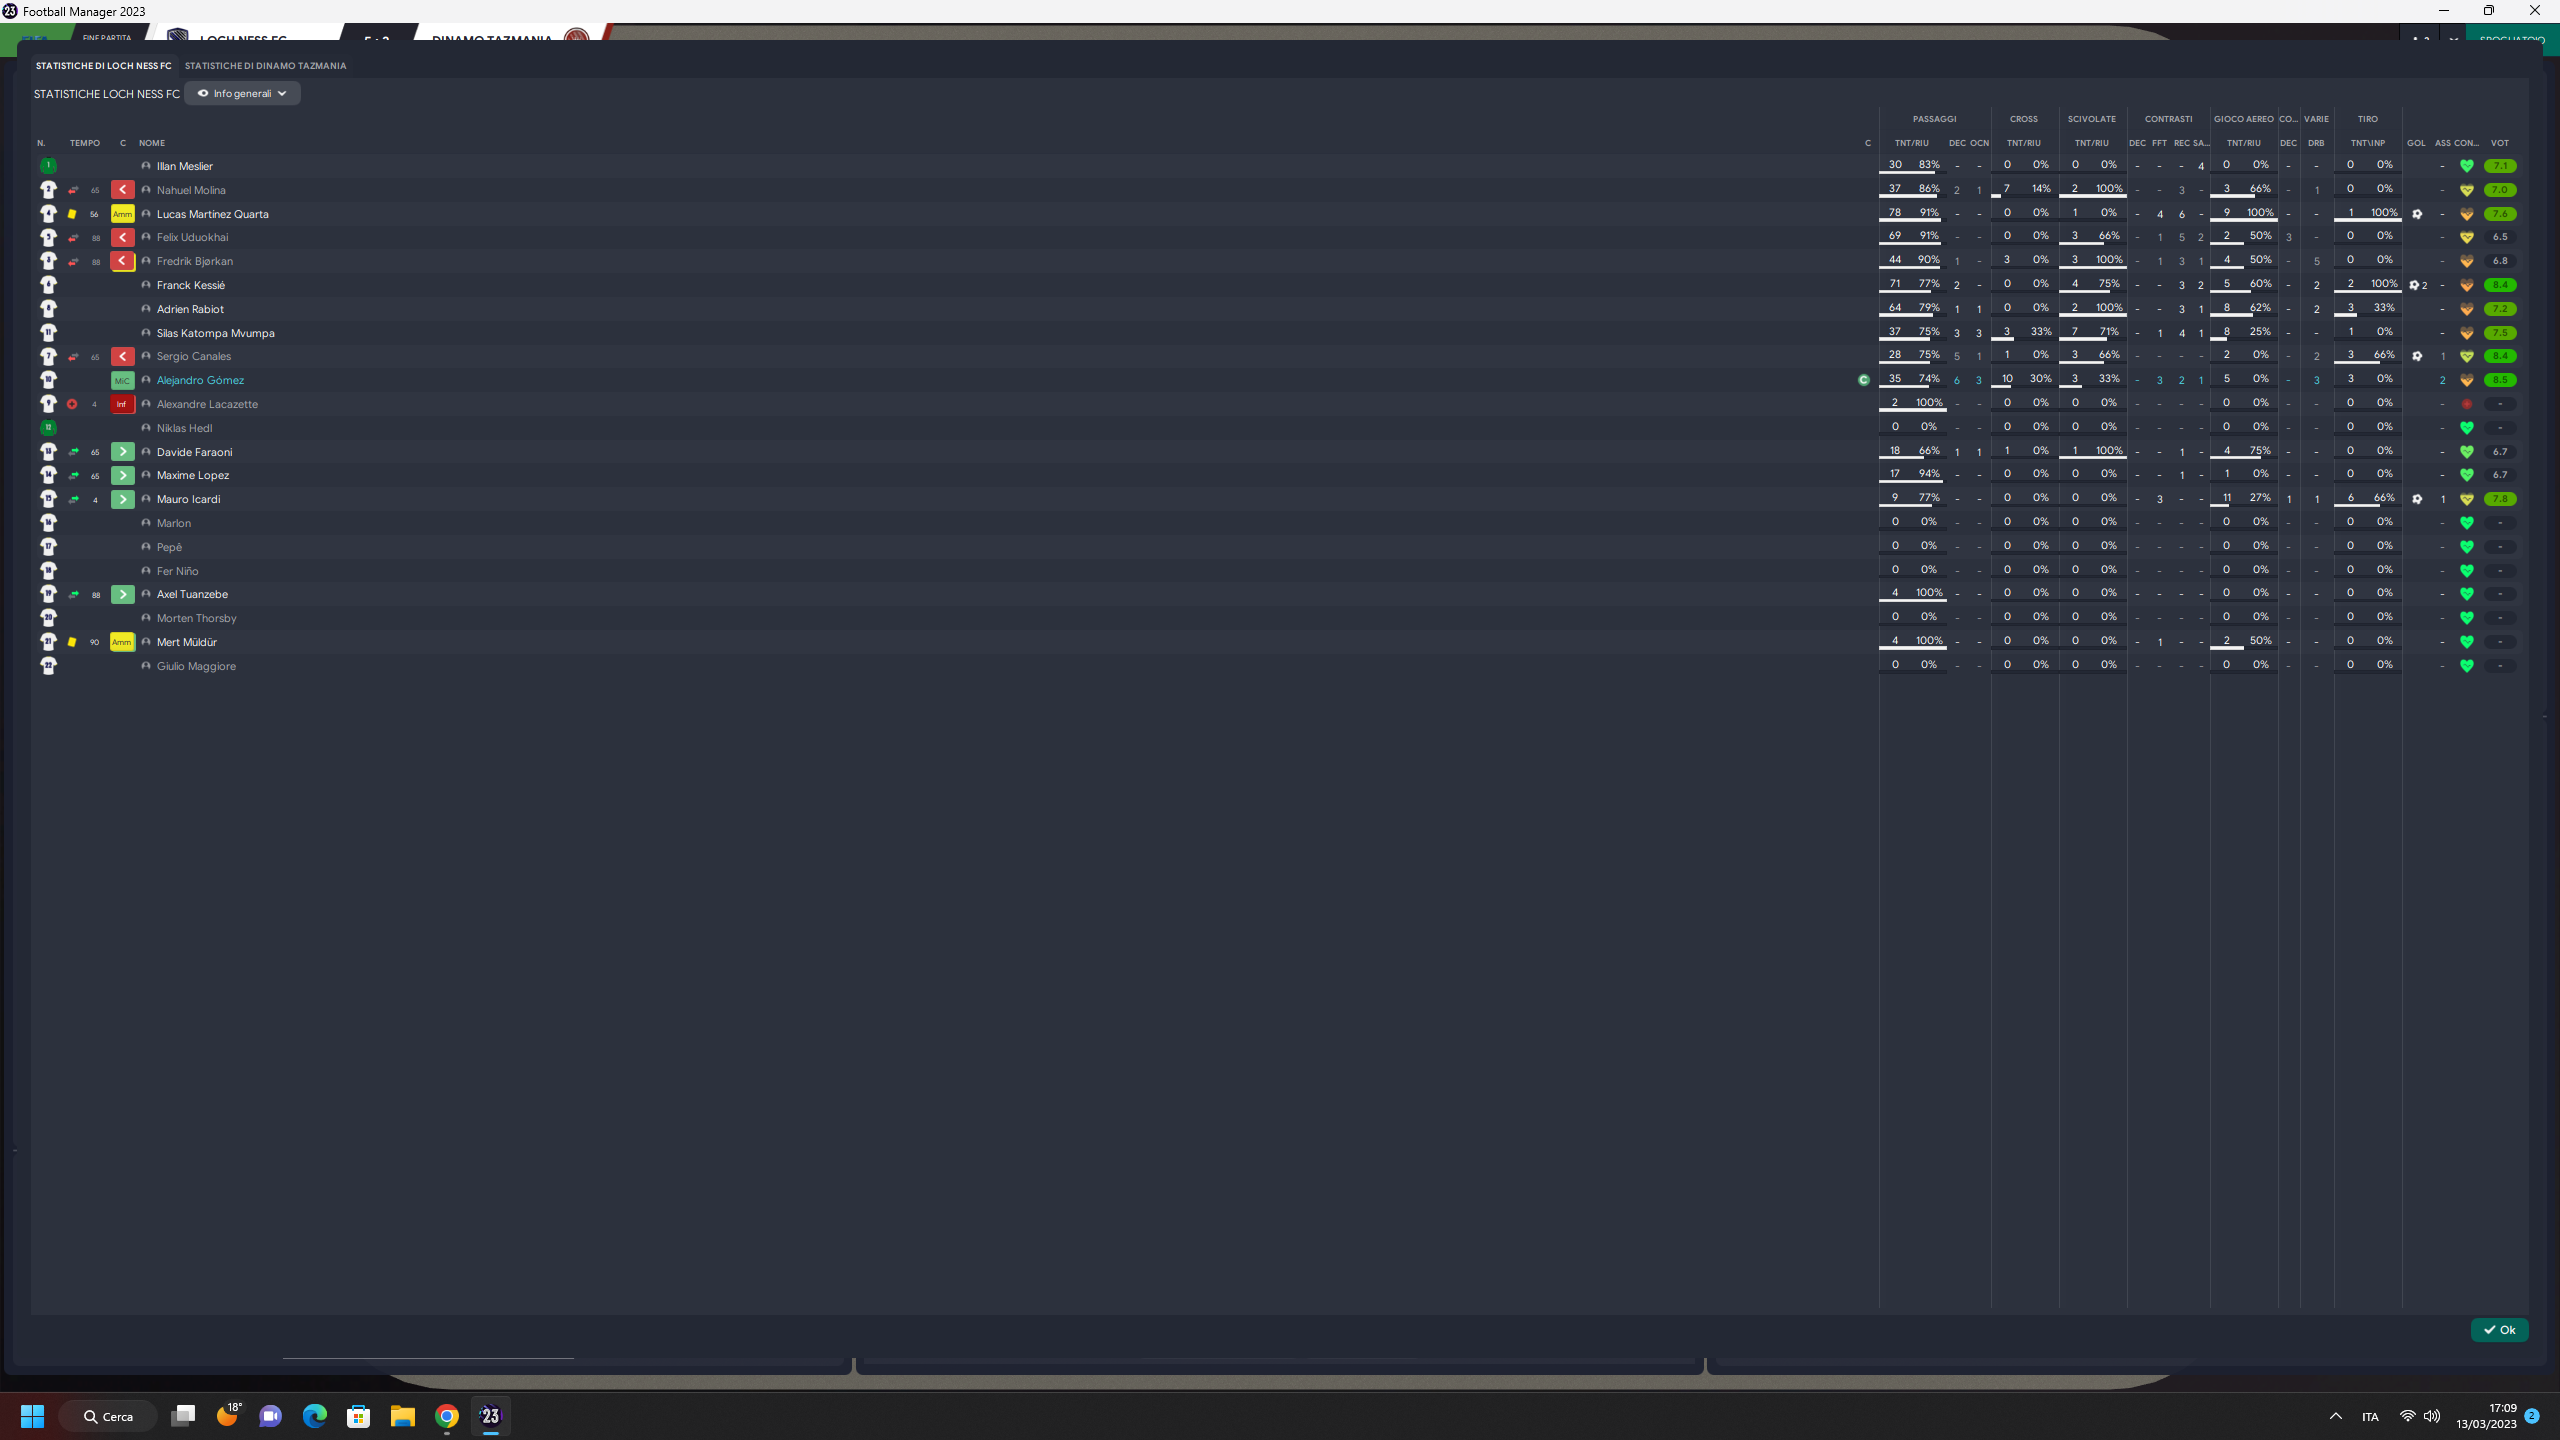Click Maxime Lopez's green substitution arrow
Screen dimensions: 2560x1440
(122, 475)
